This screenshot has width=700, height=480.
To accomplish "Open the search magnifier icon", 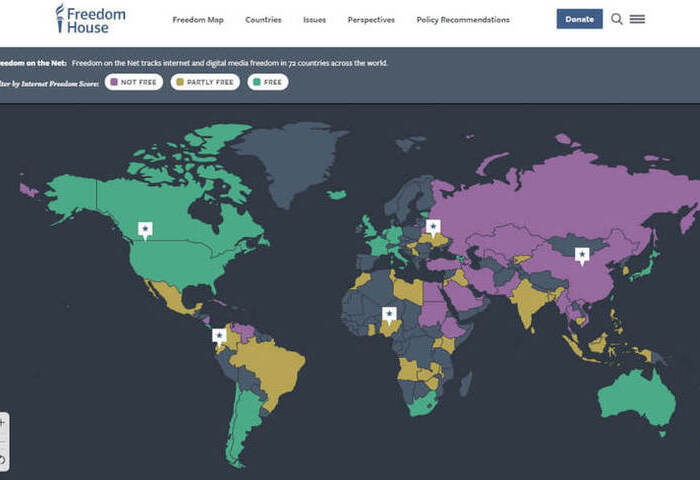I will 617,19.
